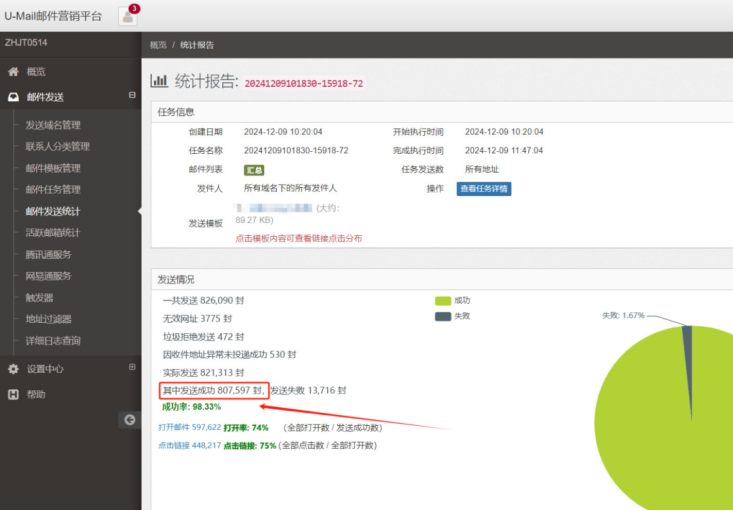Expand the 设置中心 menu section
Viewport: 733px width, 511px height.
coord(132,367)
